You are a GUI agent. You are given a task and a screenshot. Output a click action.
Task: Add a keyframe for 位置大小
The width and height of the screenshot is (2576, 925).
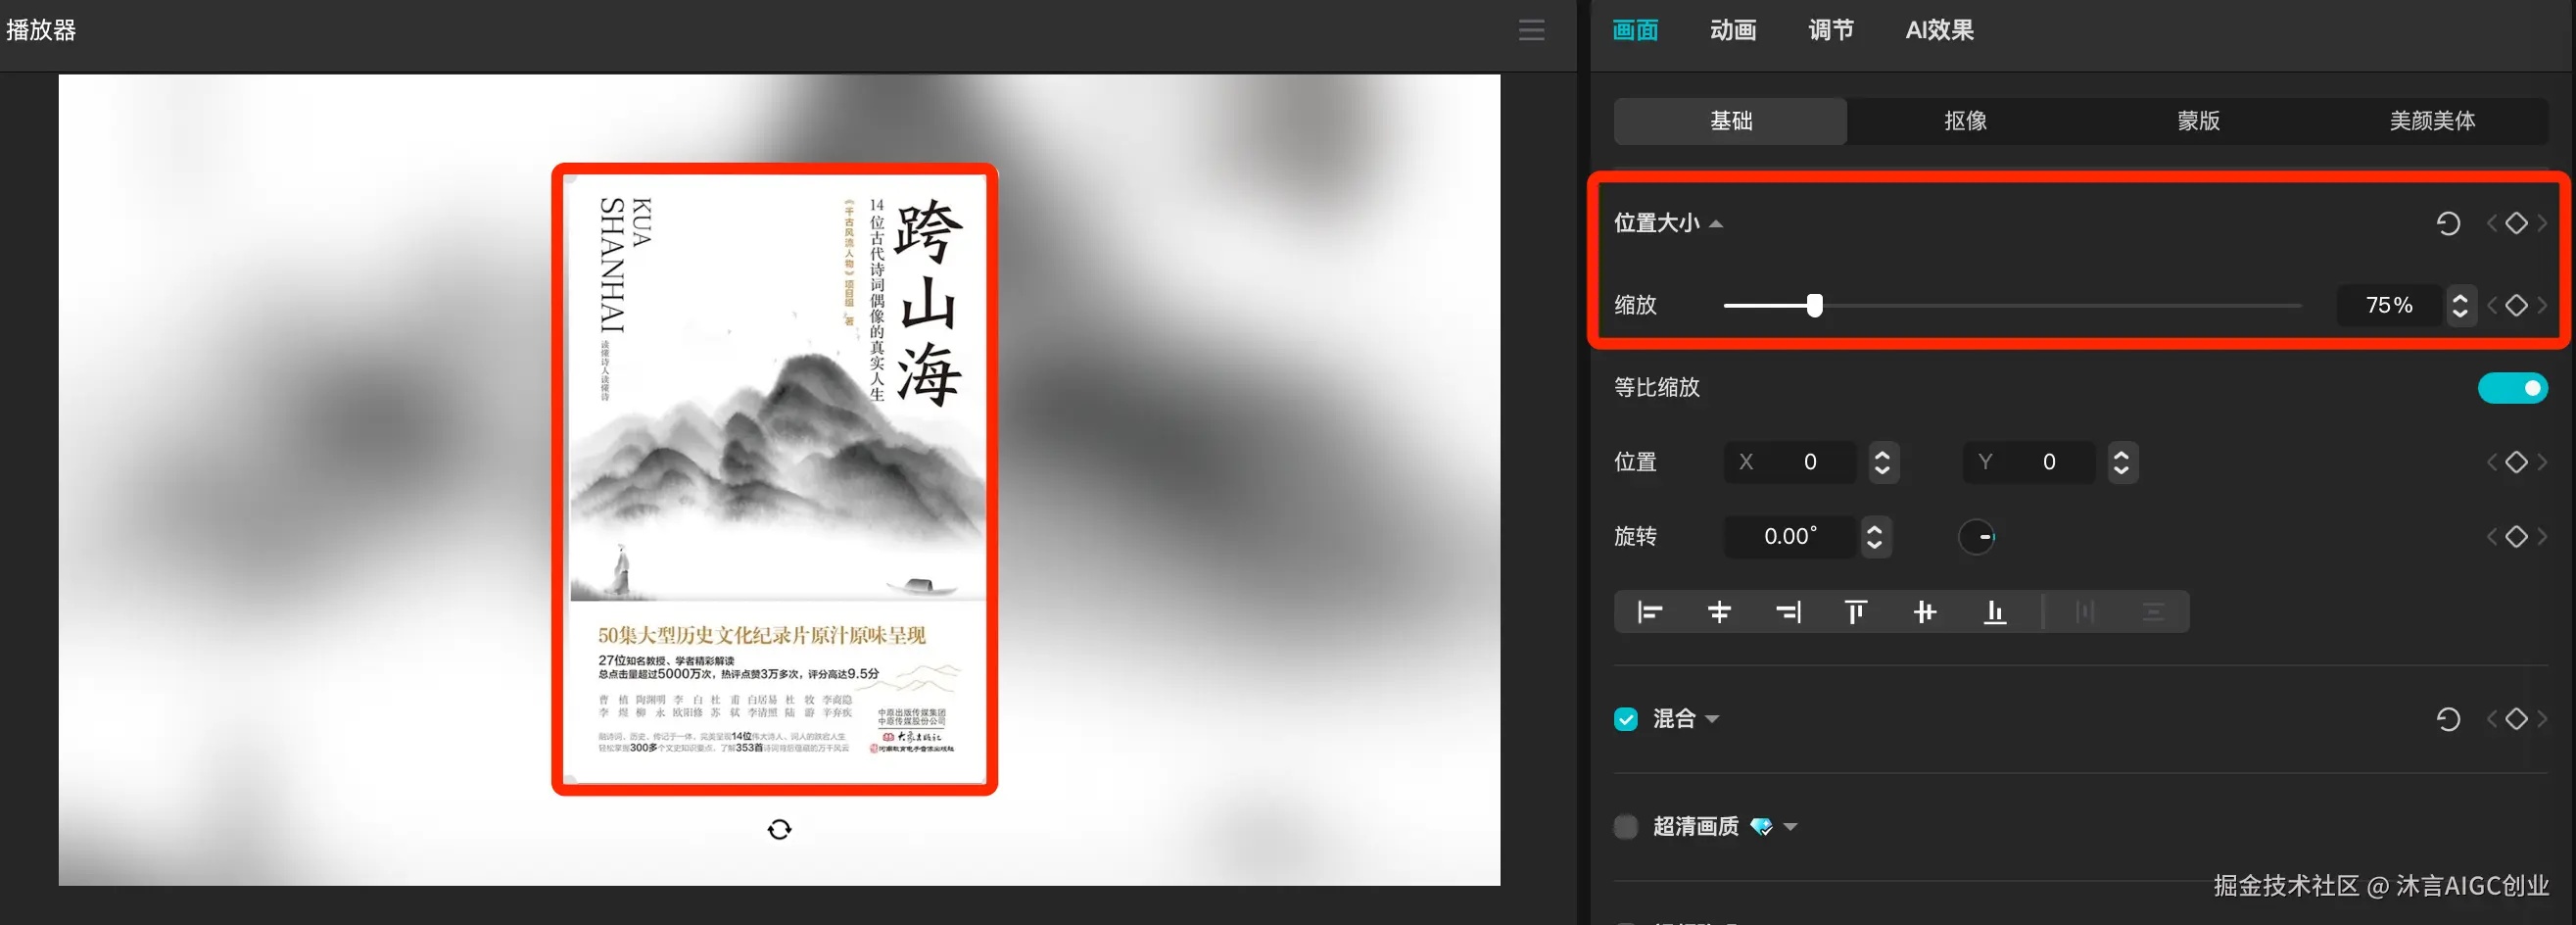2516,223
